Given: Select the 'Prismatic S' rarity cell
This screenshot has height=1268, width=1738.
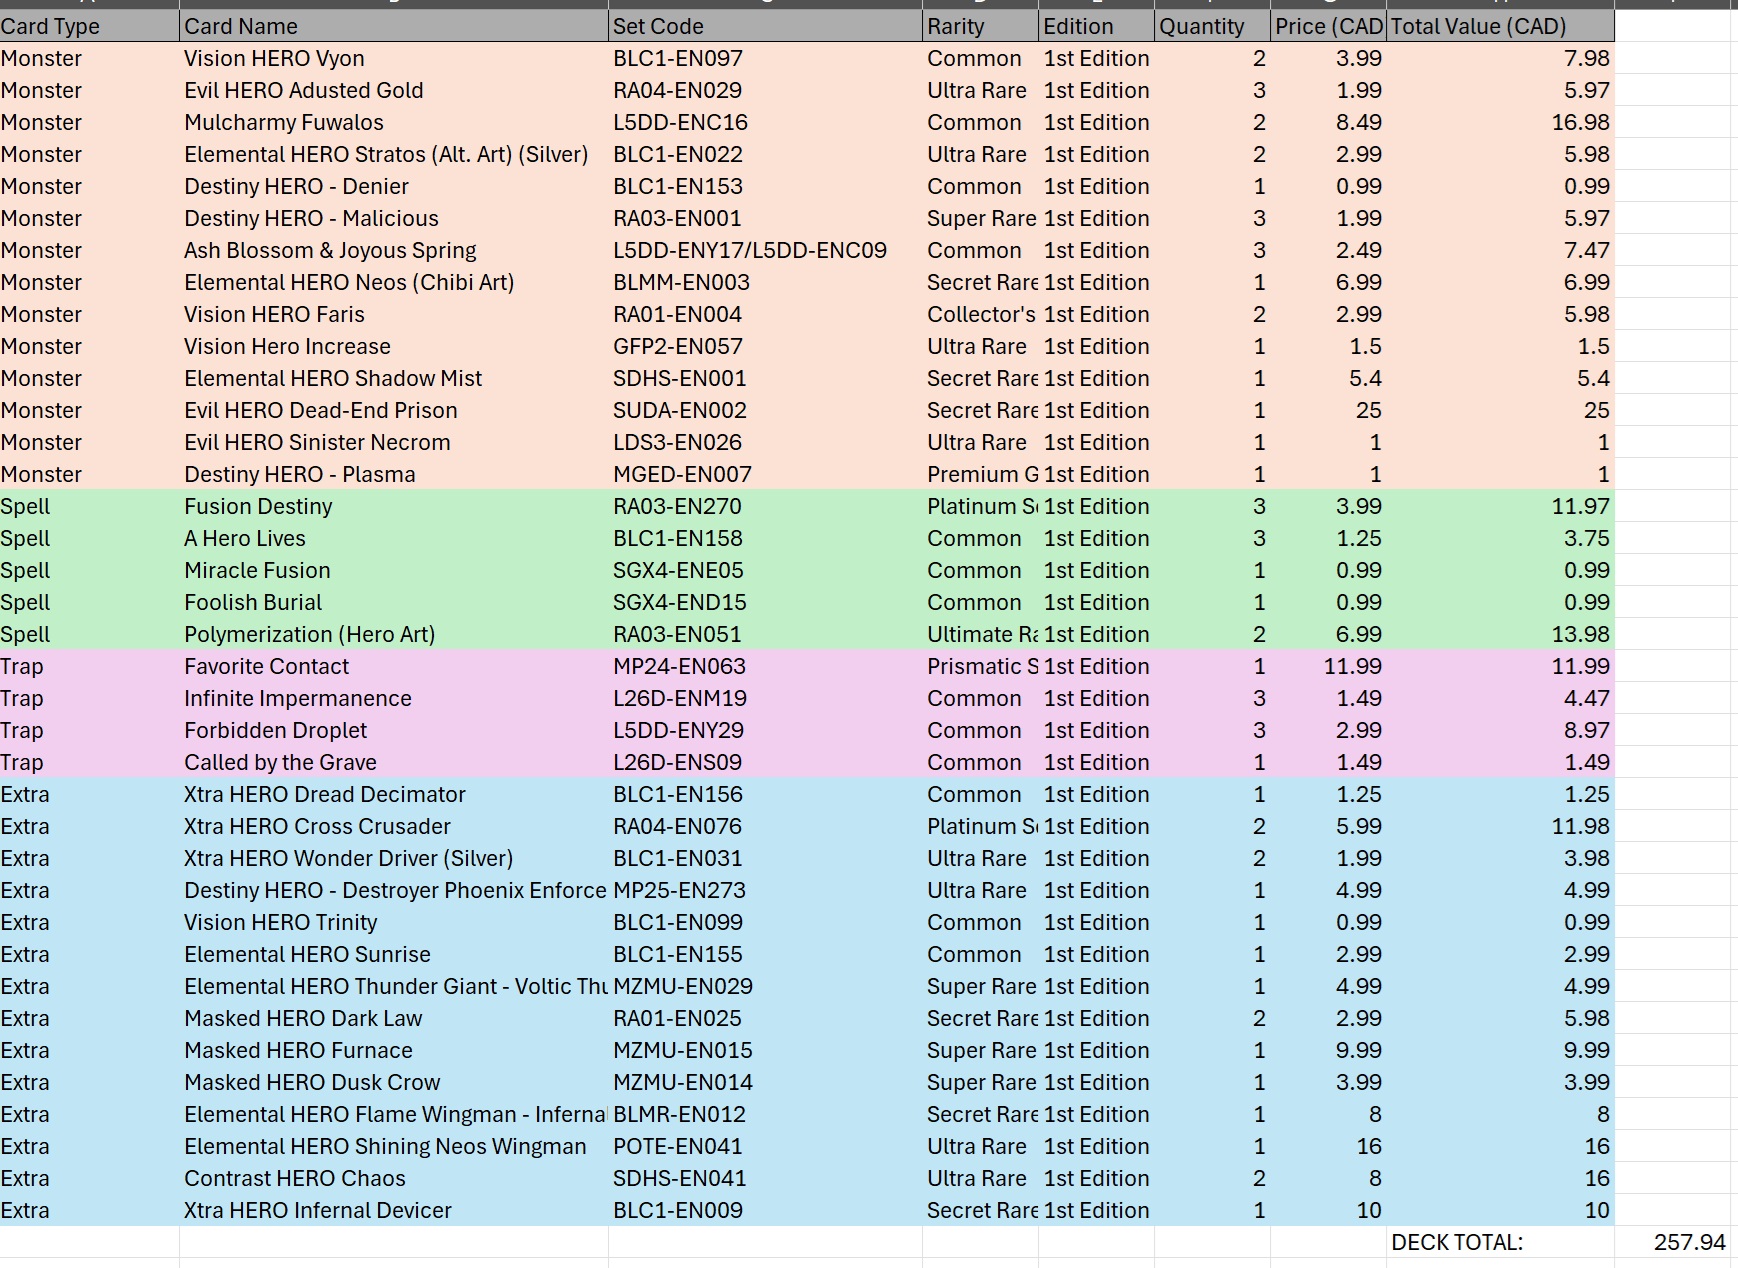Looking at the screenshot, I should point(980,666).
